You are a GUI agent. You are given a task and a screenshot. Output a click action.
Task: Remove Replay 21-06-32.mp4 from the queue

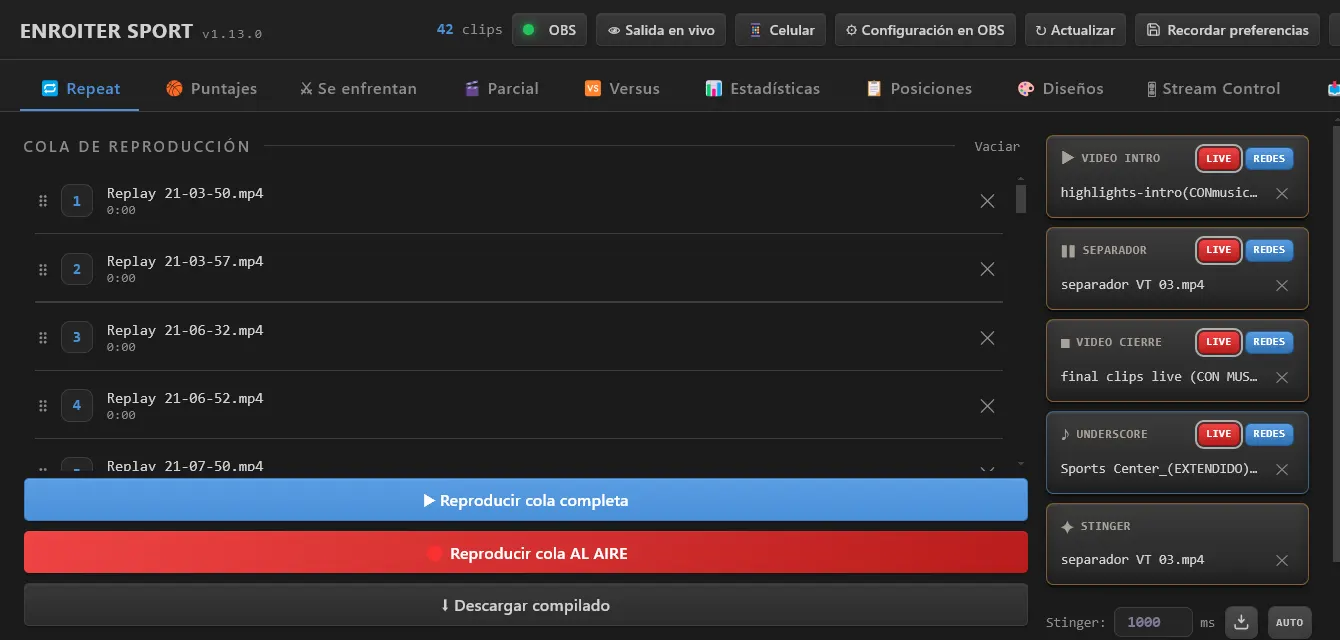[x=987, y=338]
